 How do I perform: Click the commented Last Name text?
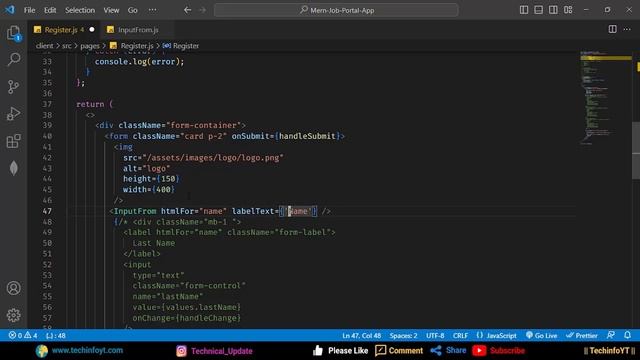[x=153, y=243]
